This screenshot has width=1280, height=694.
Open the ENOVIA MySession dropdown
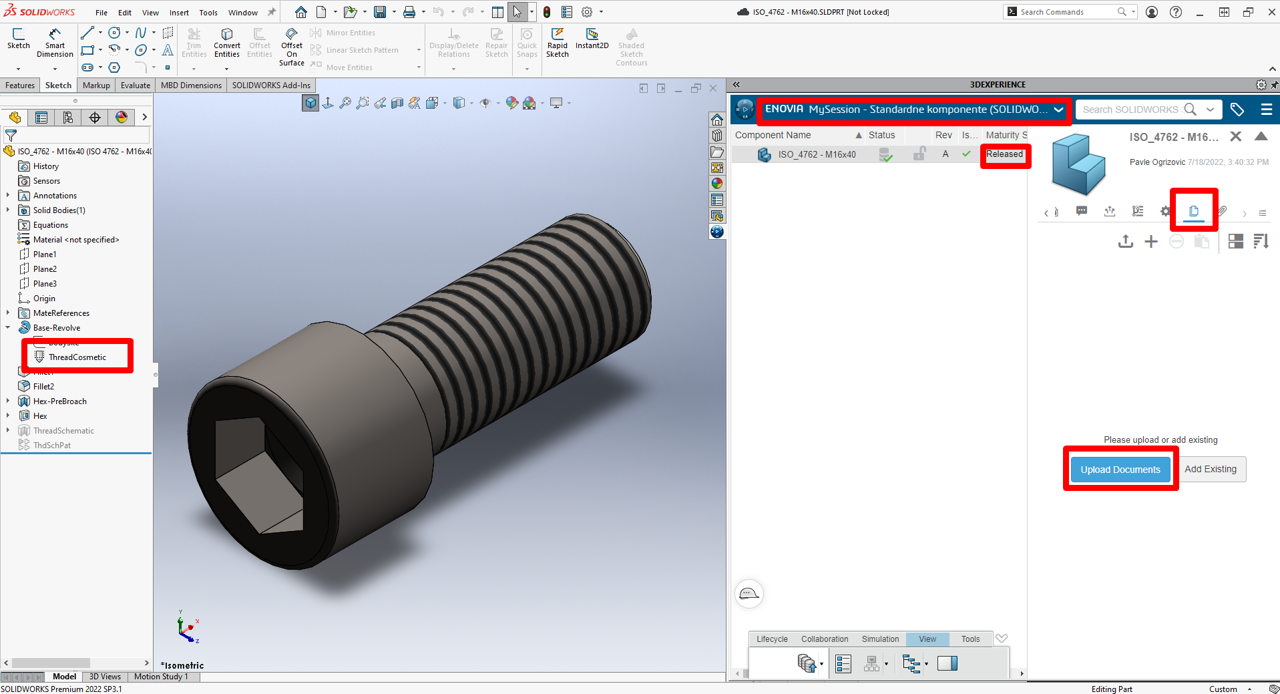pos(1058,109)
